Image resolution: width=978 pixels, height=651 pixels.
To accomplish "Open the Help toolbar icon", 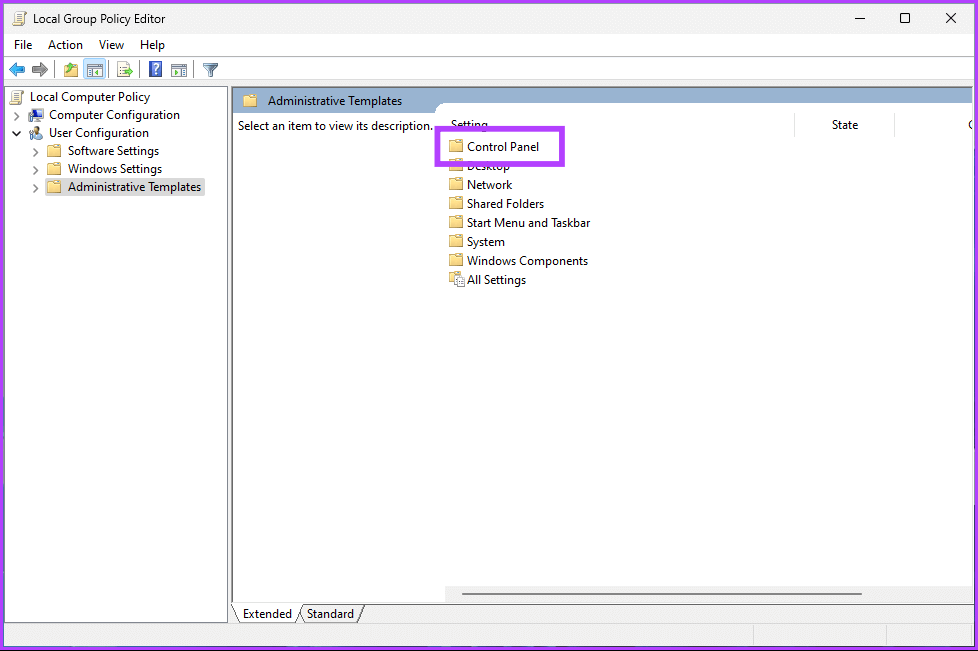I will tap(155, 70).
